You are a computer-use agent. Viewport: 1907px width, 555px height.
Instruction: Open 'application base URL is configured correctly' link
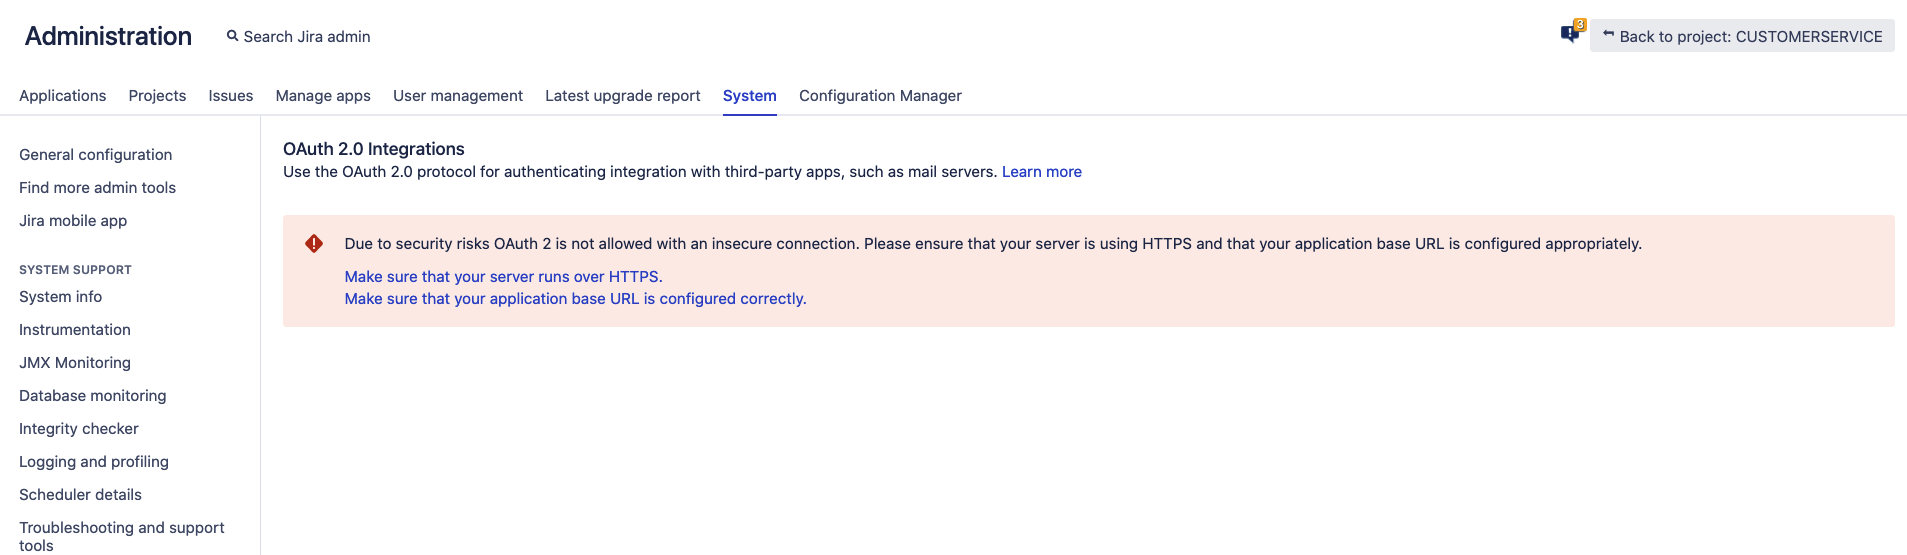pyautogui.click(x=575, y=299)
